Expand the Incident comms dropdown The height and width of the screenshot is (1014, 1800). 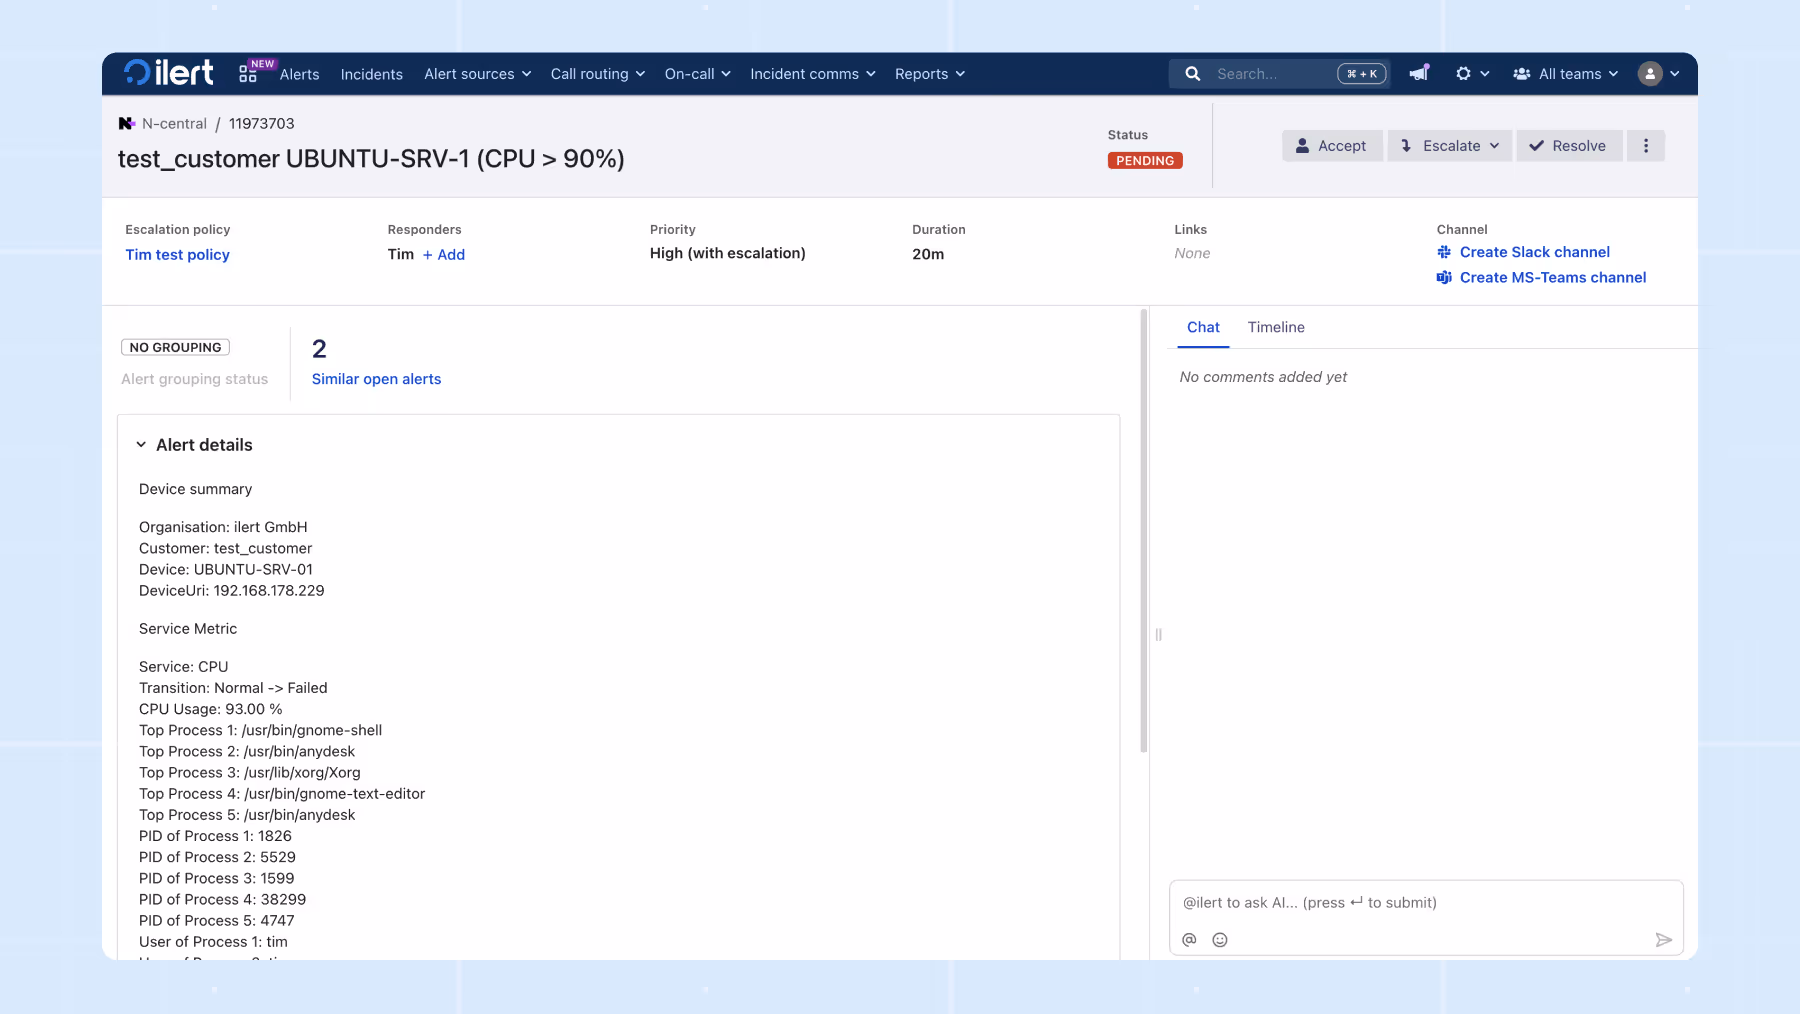[813, 74]
